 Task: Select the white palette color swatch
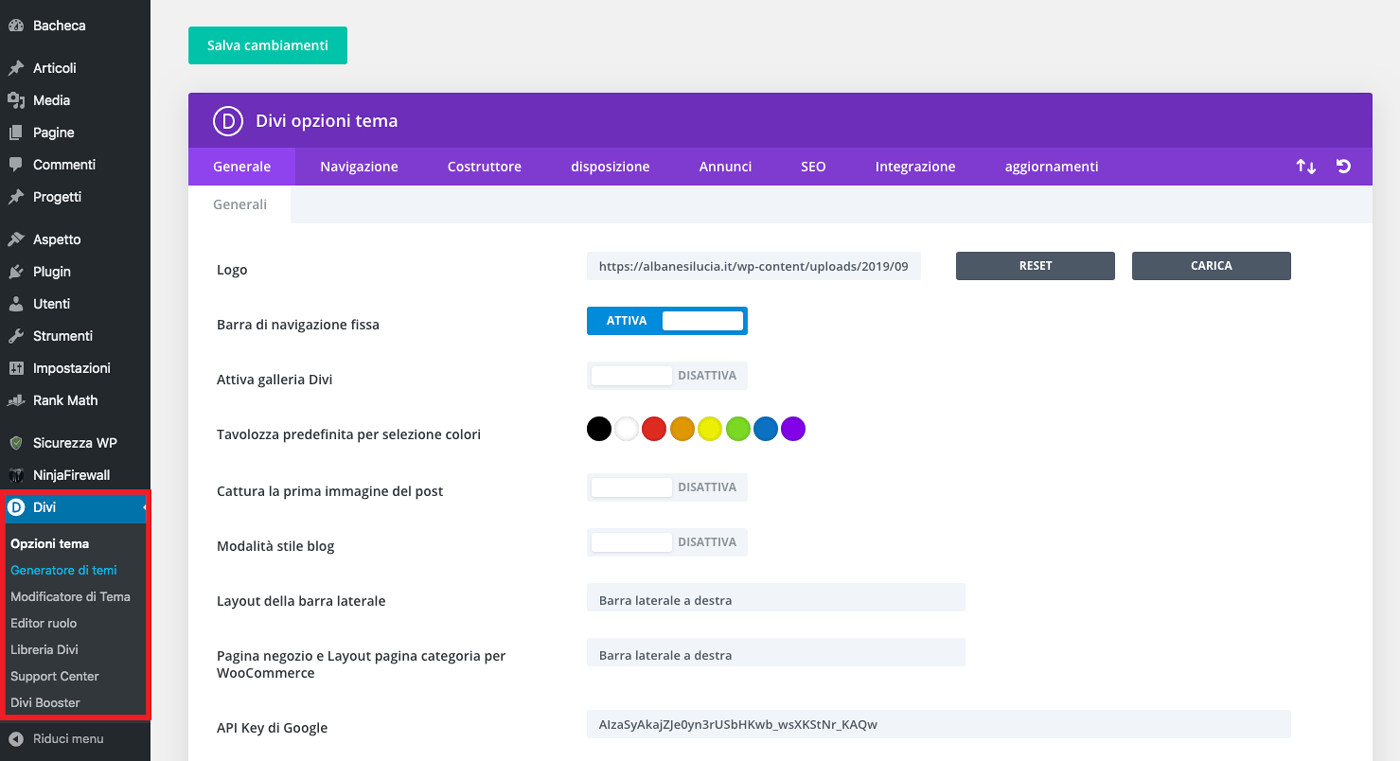[626, 429]
